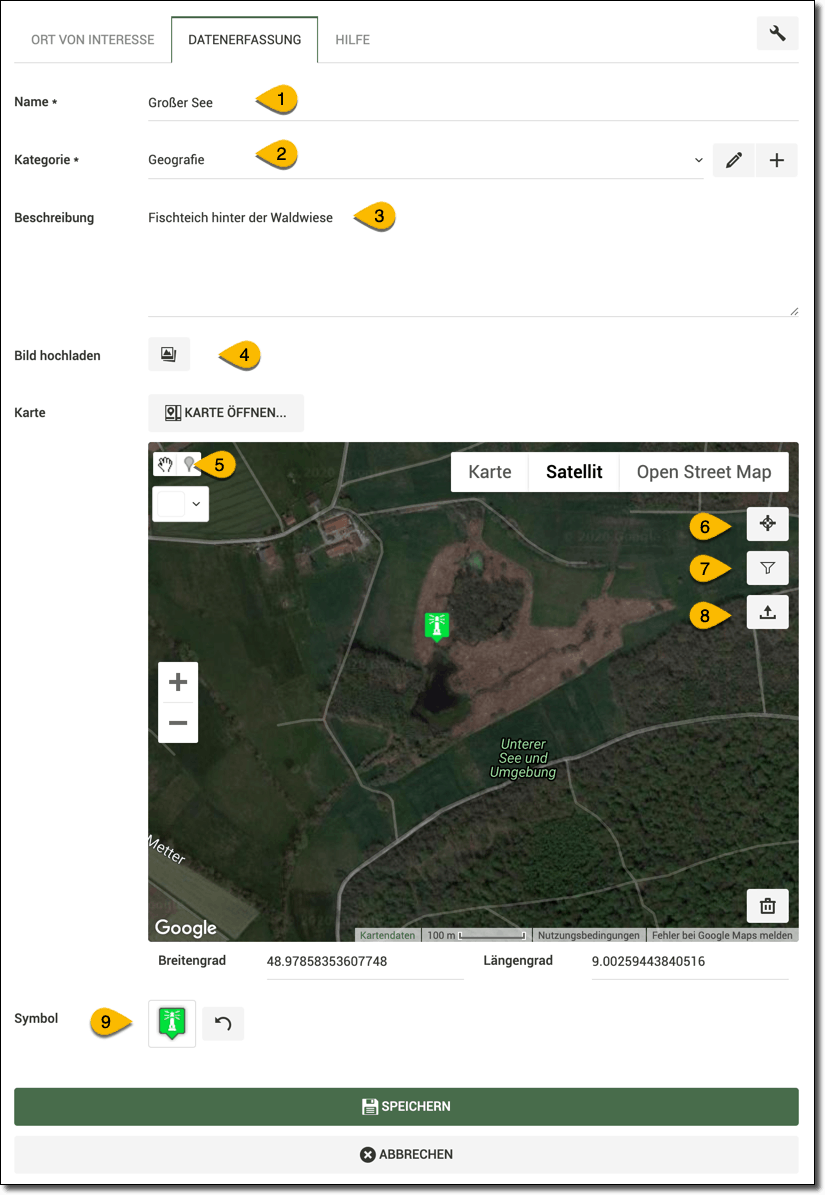Zoom in the map with plus

coord(178,682)
